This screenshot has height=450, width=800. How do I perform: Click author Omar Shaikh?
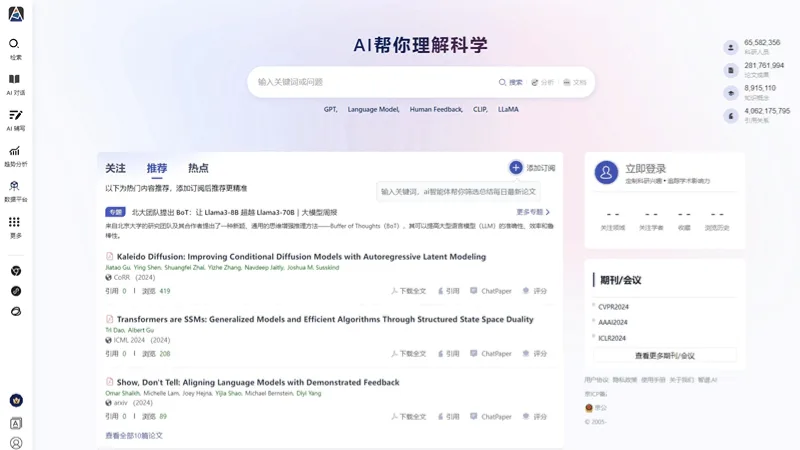[122, 393]
